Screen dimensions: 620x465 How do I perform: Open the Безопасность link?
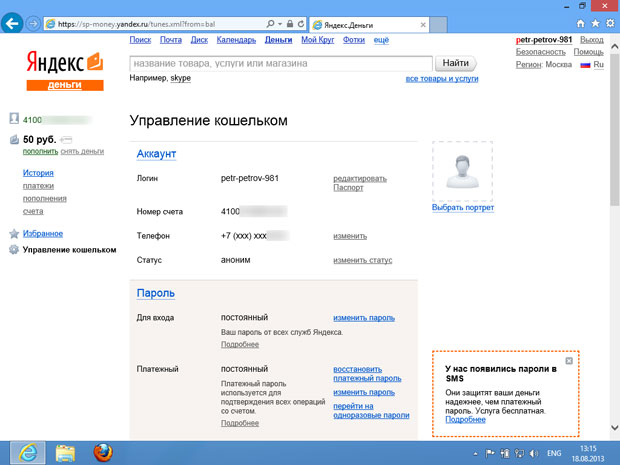(541, 52)
